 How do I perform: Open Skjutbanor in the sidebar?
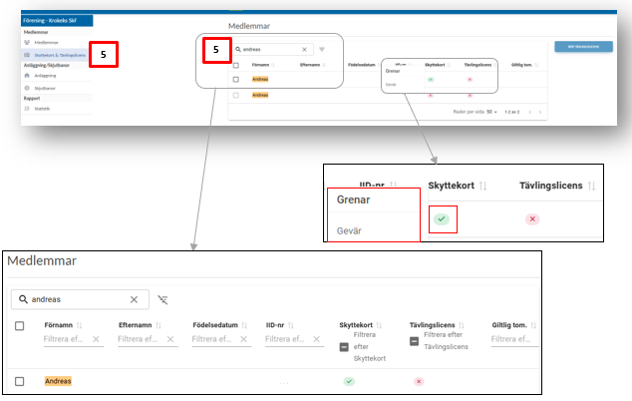tap(45, 88)
